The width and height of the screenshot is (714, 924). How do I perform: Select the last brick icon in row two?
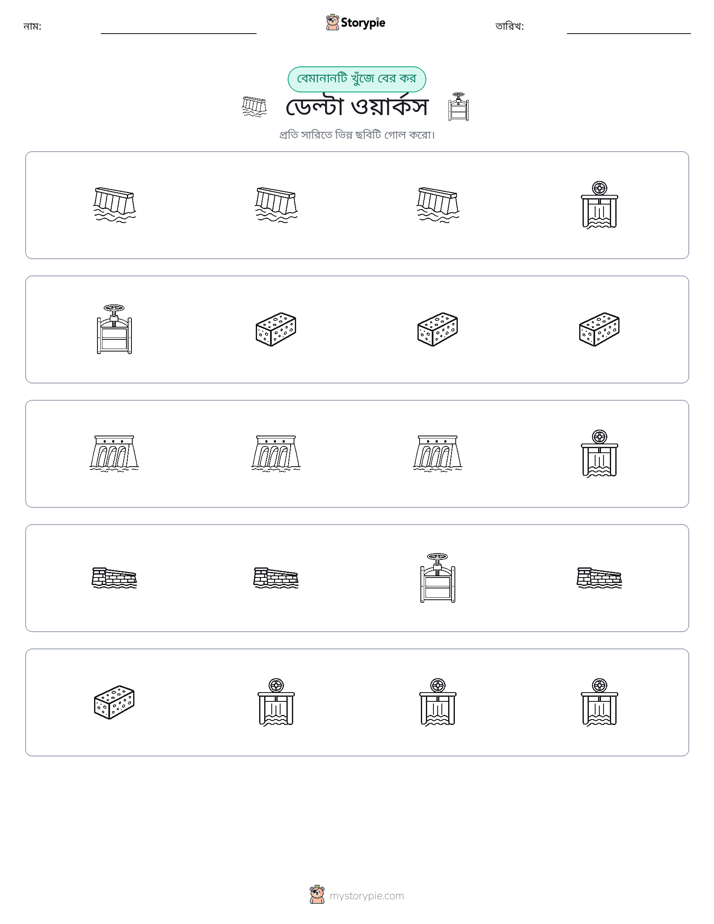599,329
